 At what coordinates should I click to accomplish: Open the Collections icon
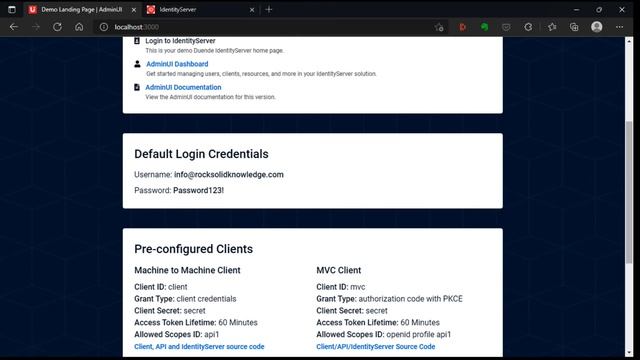[x=574, y=27]
